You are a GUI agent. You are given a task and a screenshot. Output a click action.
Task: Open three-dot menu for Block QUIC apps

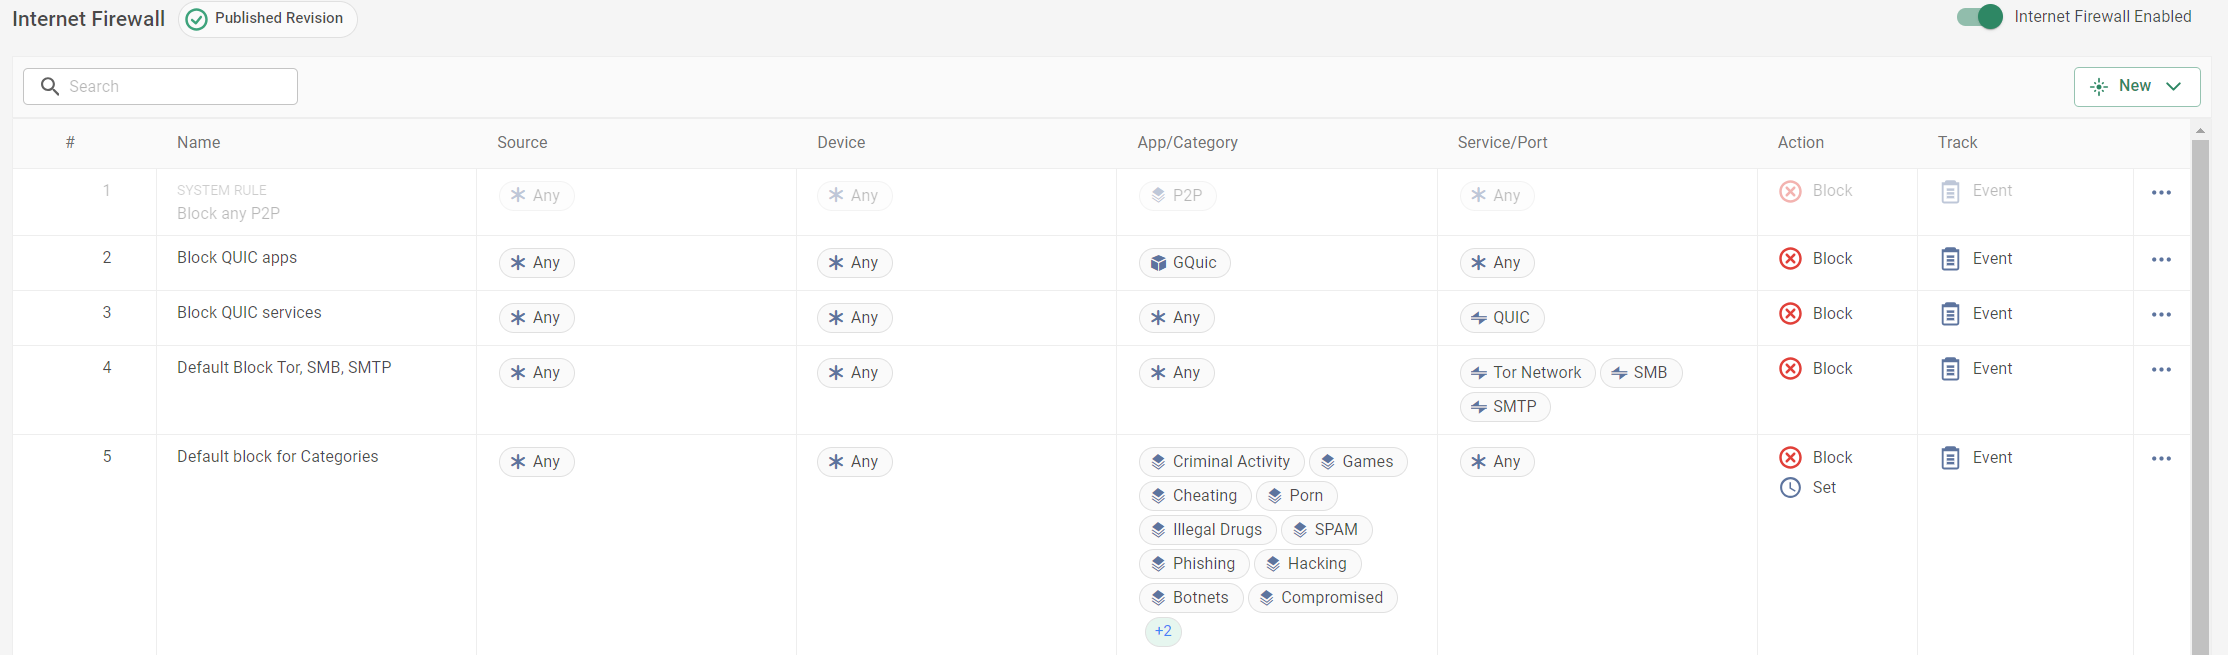click(x=2161, y=260)
